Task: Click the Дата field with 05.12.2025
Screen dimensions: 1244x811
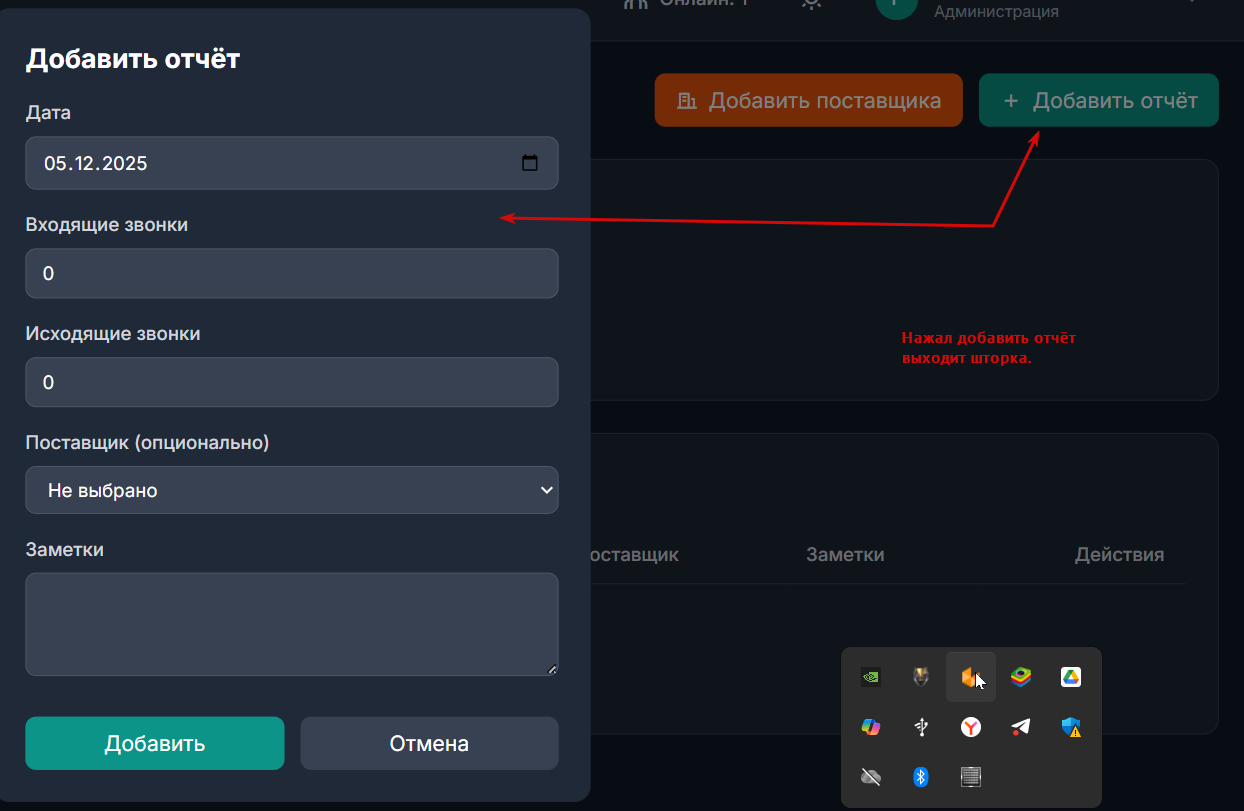Action: (x=292, y=163)
